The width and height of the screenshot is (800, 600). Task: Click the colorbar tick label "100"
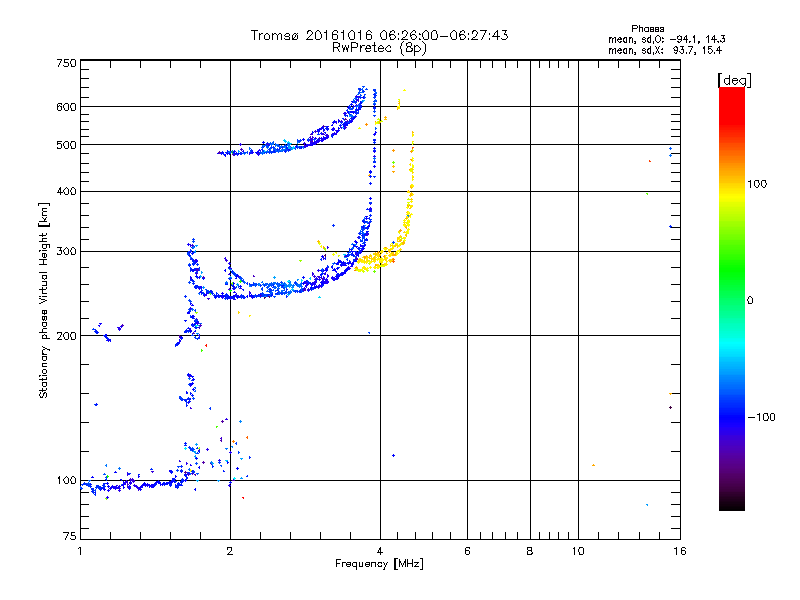click(757, 184)
